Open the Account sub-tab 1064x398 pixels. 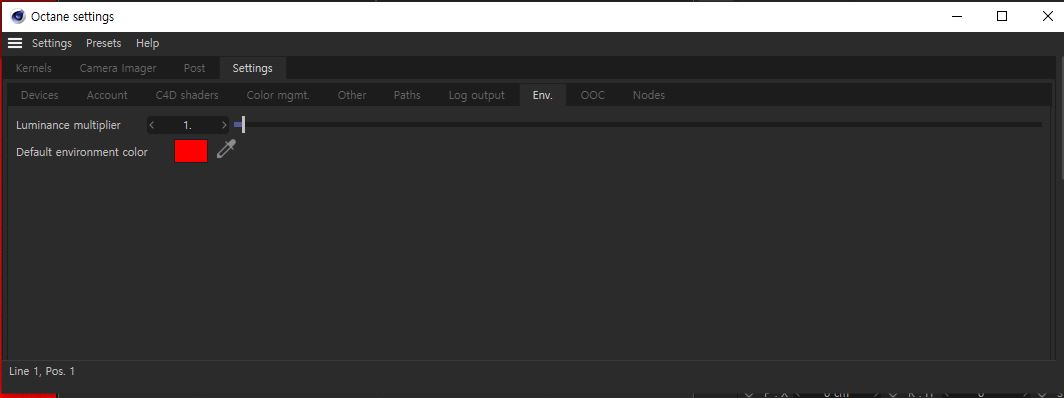107,95
